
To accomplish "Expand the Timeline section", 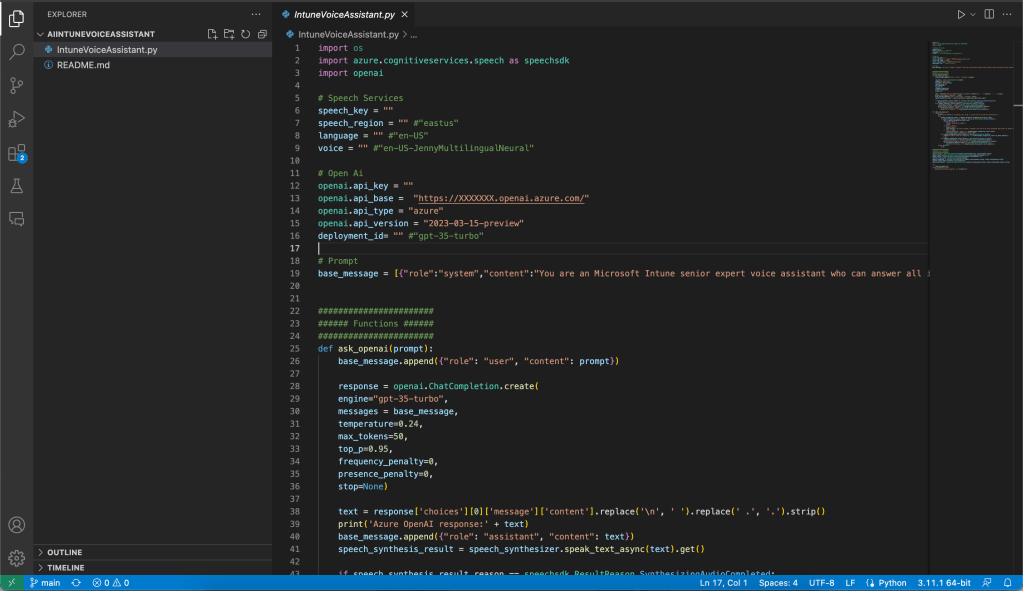I will pos(66,567).
